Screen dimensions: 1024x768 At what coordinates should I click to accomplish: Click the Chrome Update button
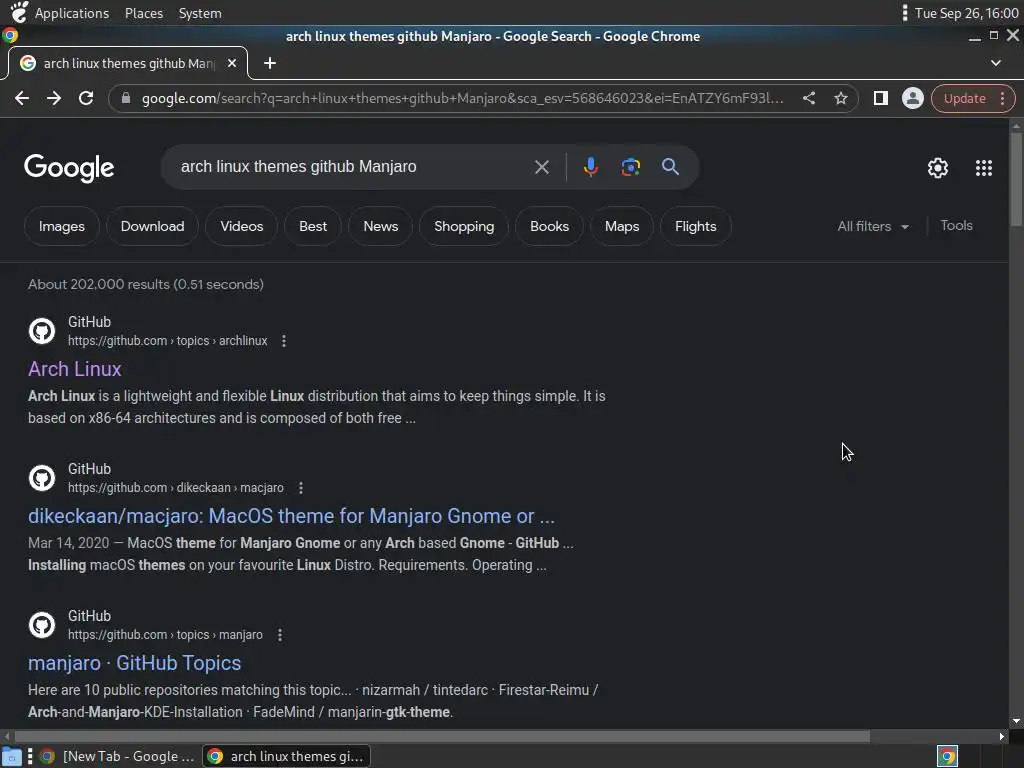coord(964,98)
